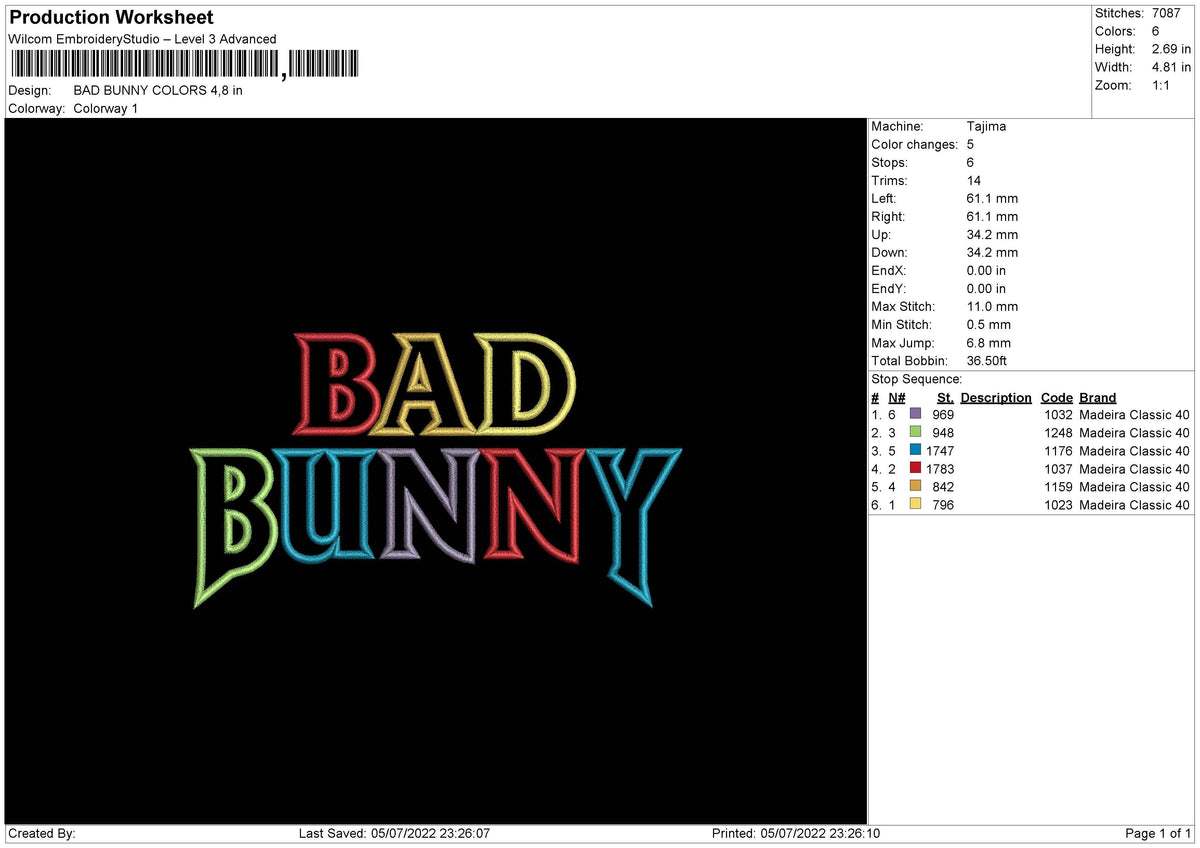The image size is (1200, 848).
Task: Select the purple thread swatch in stop 1
Action: pos(916,414)
